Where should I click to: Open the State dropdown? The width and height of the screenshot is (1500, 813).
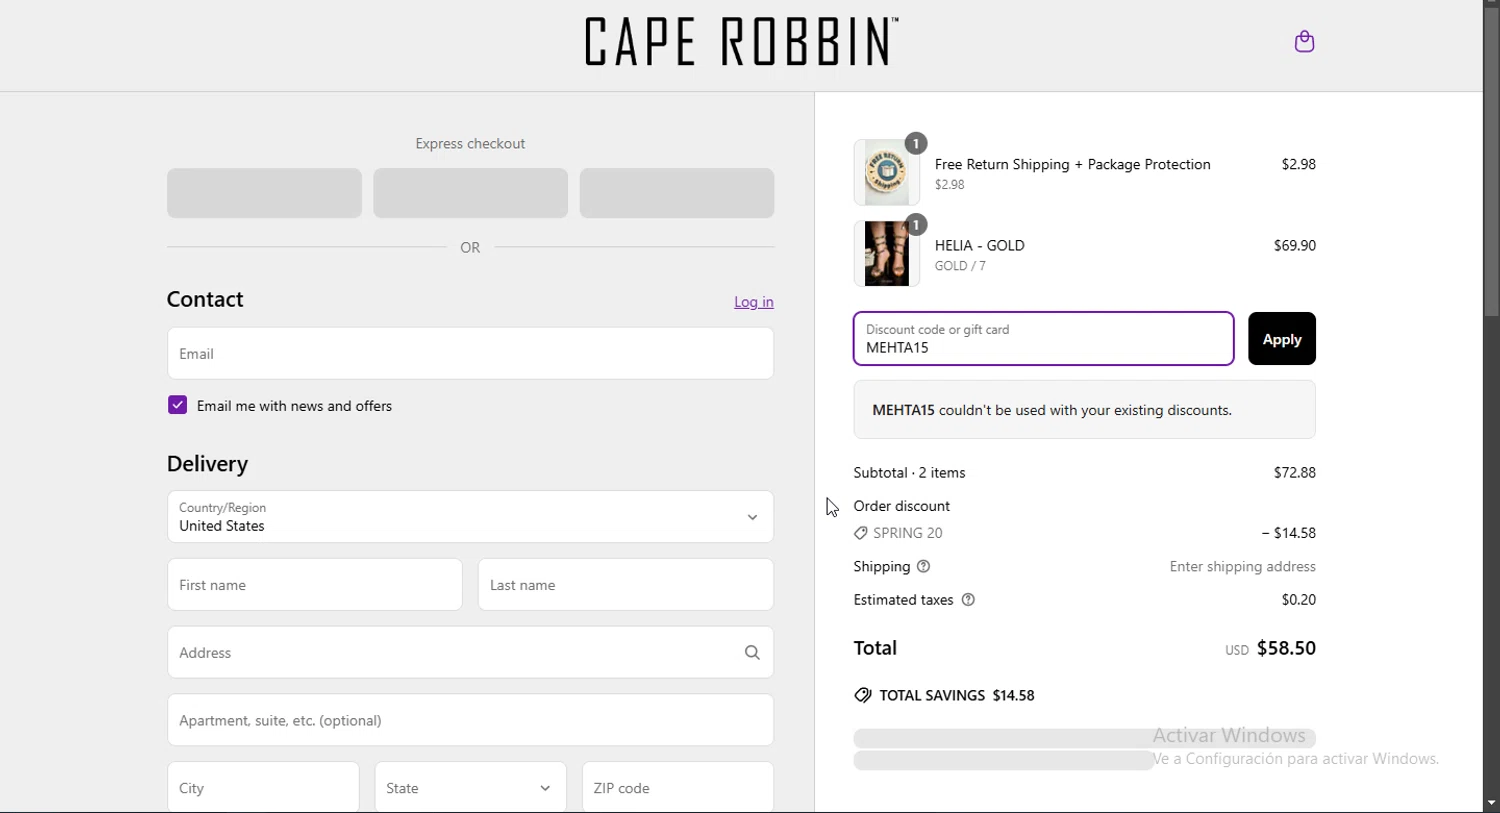470,788
